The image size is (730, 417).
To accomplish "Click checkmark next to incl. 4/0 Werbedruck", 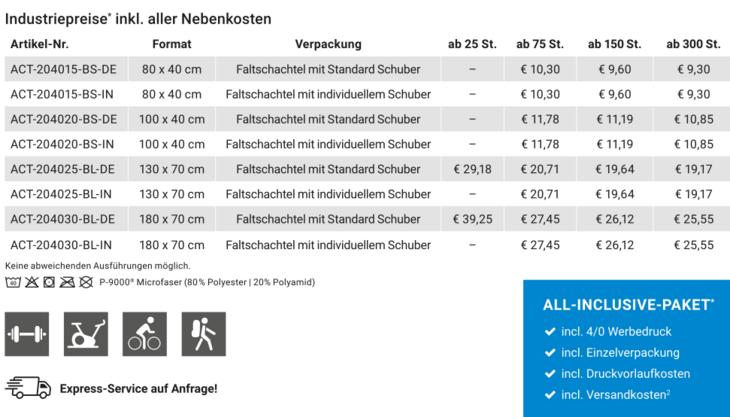I will click(x=550, y=331).
